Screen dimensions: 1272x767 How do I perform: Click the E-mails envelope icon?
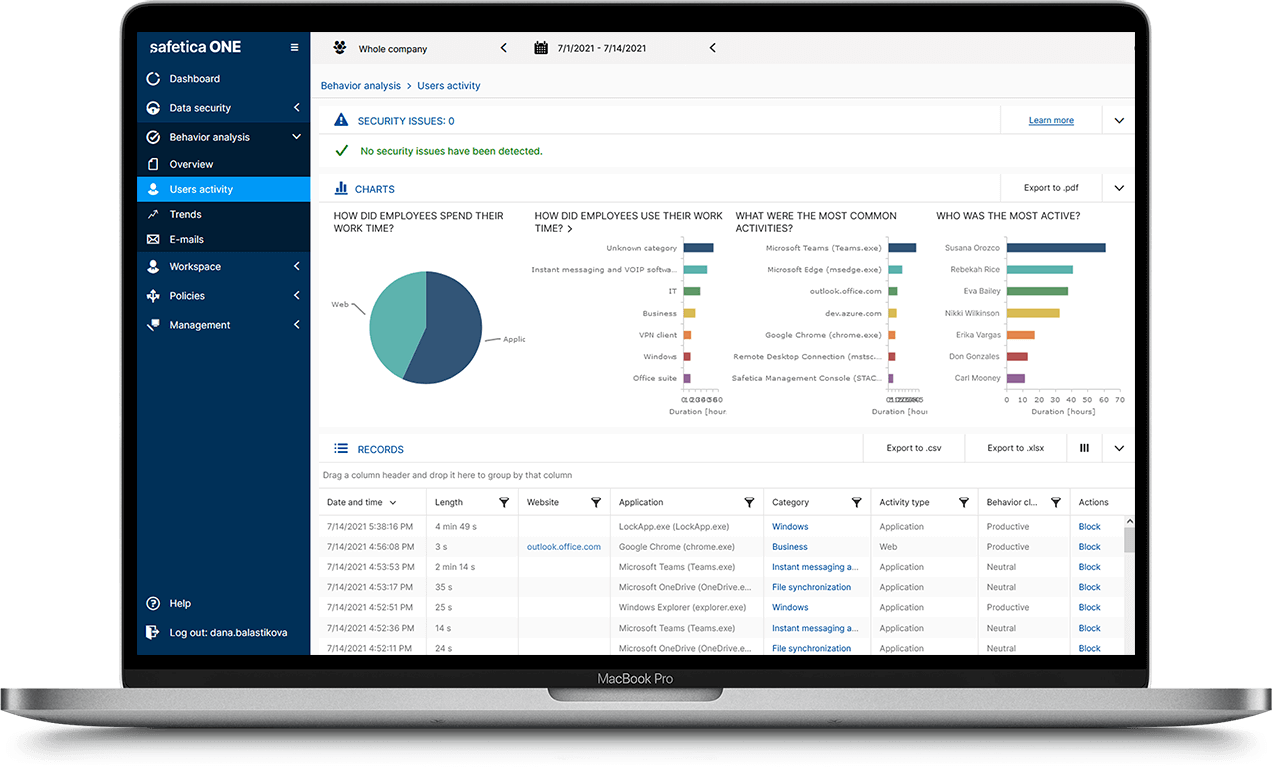tap(153, 239)
